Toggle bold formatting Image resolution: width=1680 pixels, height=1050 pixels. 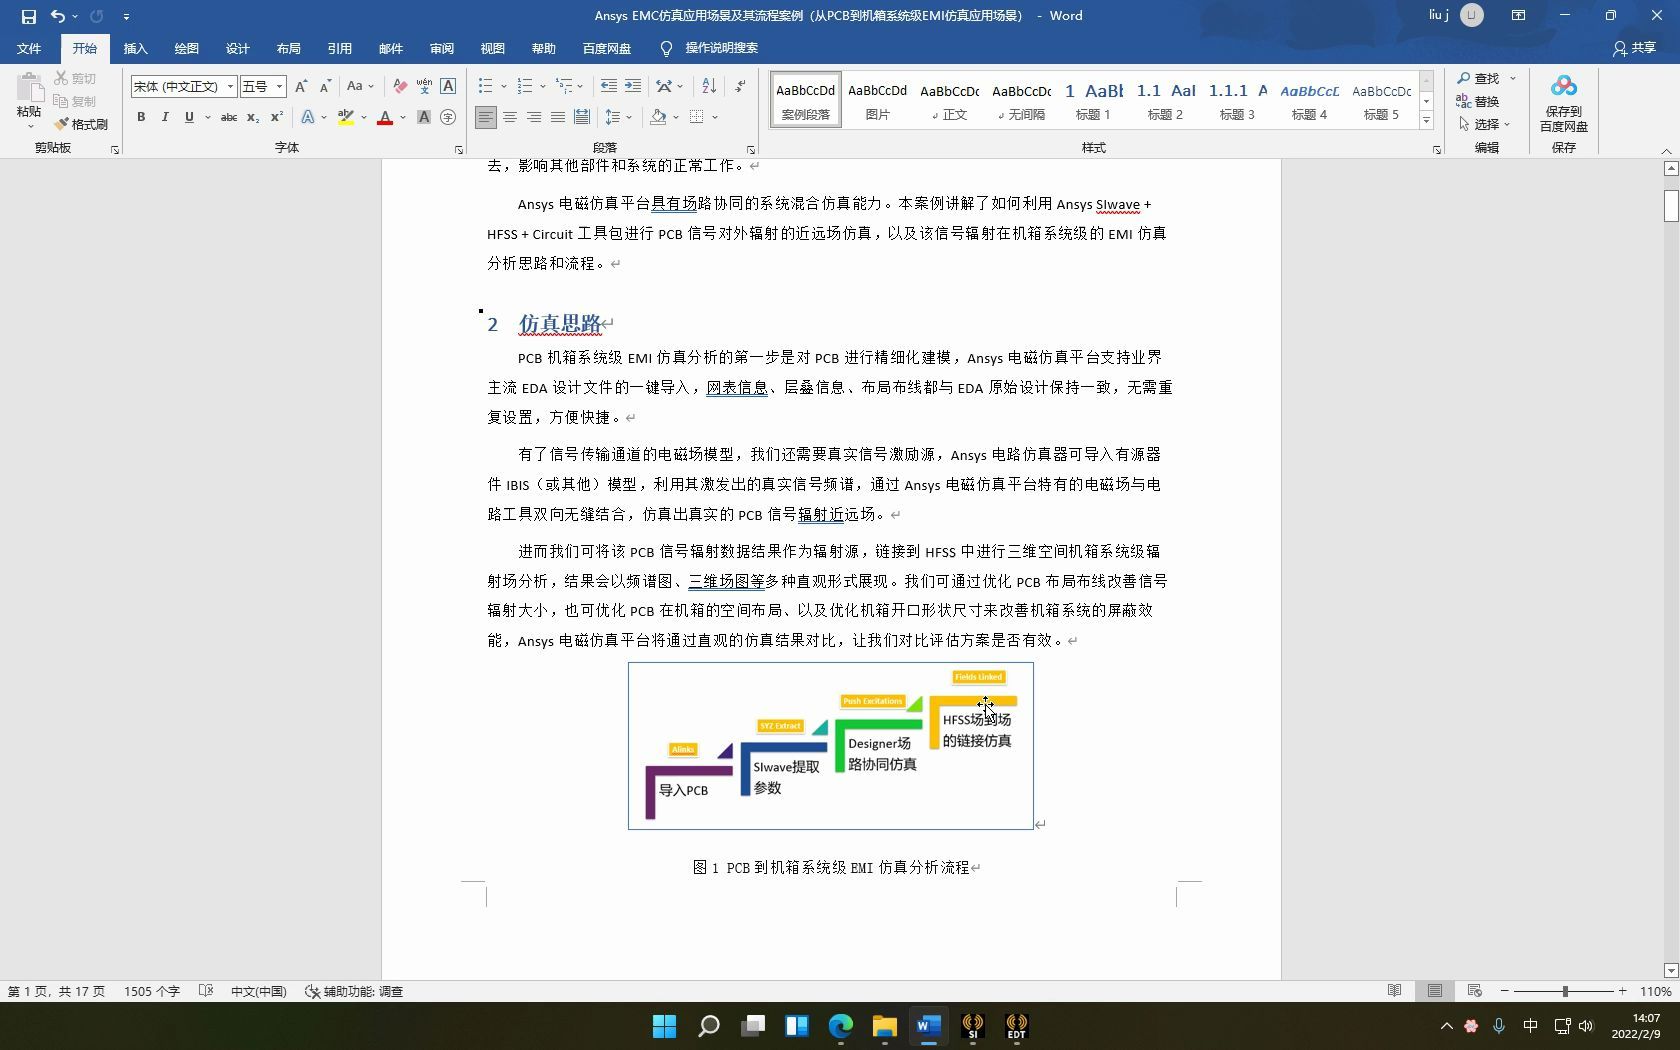point(141,117)
